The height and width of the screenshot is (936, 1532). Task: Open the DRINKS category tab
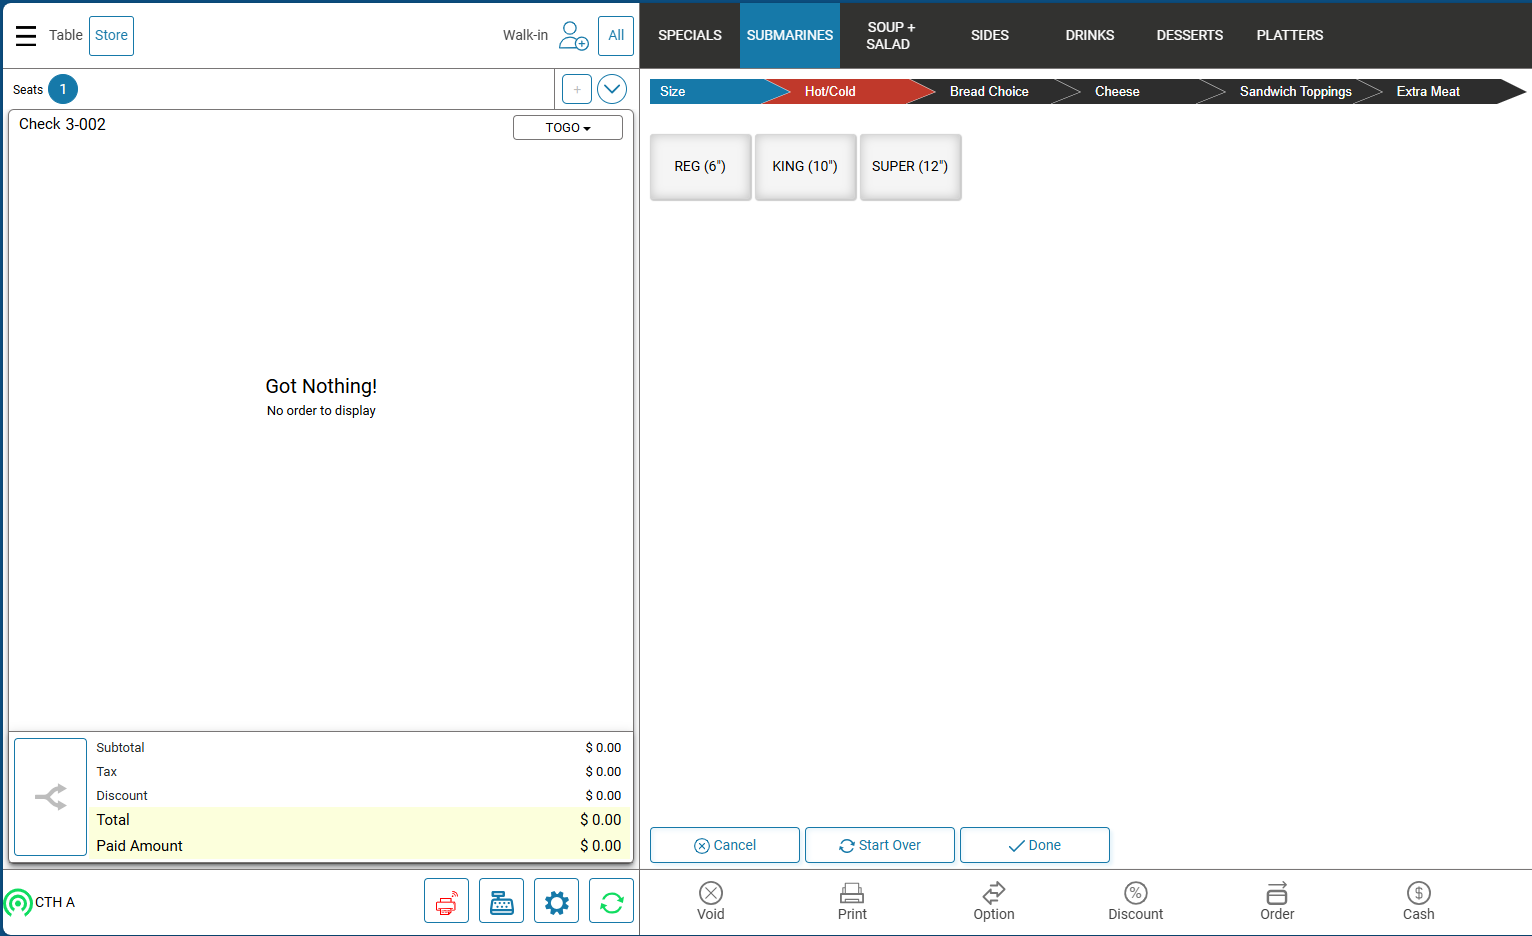[1090, 35]
